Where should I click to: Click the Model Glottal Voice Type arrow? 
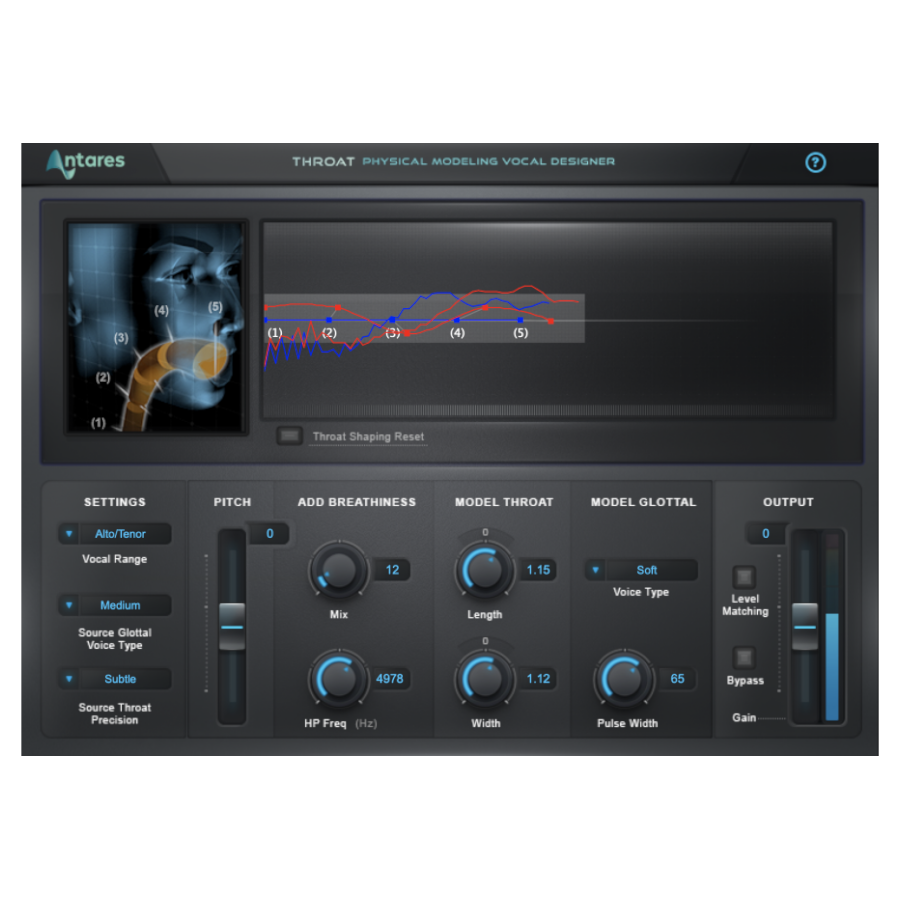[x=595, y=570]
